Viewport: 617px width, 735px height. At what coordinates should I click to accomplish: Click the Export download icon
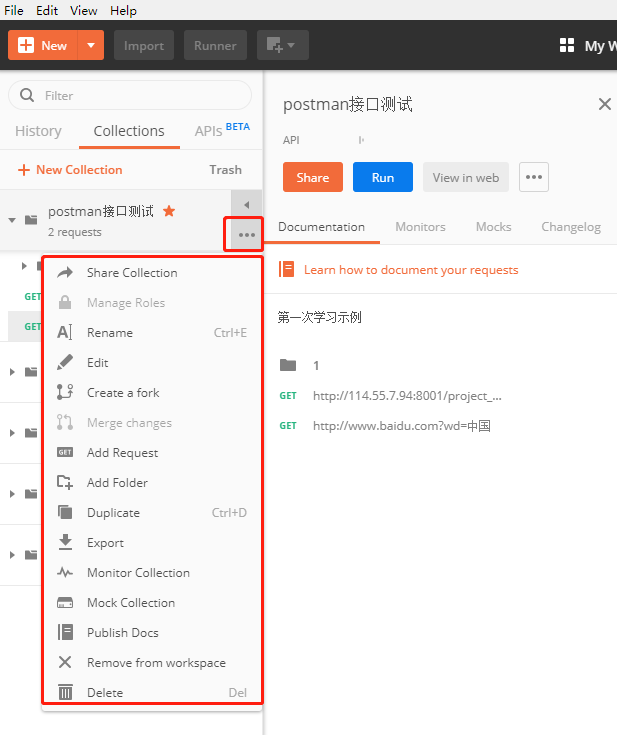click(65, 542)
